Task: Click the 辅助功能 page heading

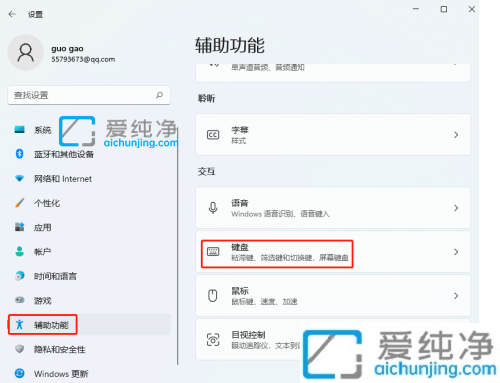Action: [230, 45]
